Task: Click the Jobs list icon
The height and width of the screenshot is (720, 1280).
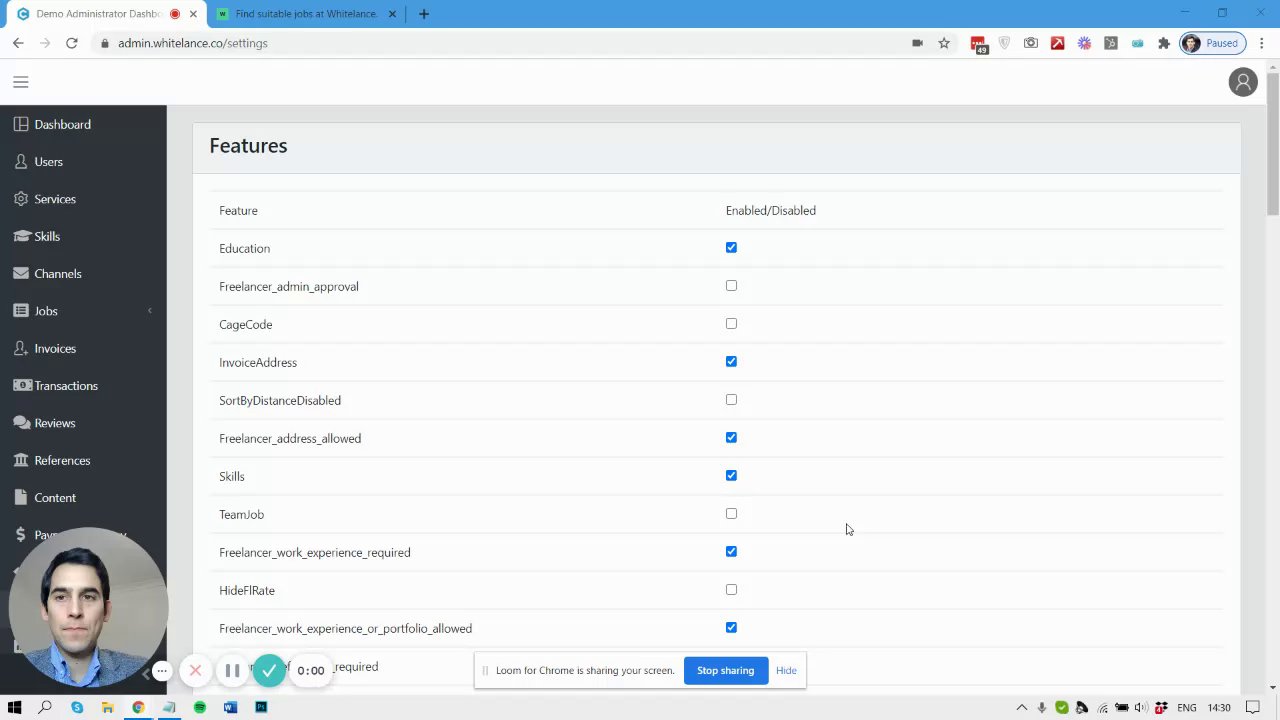Action: pos(21,311)
